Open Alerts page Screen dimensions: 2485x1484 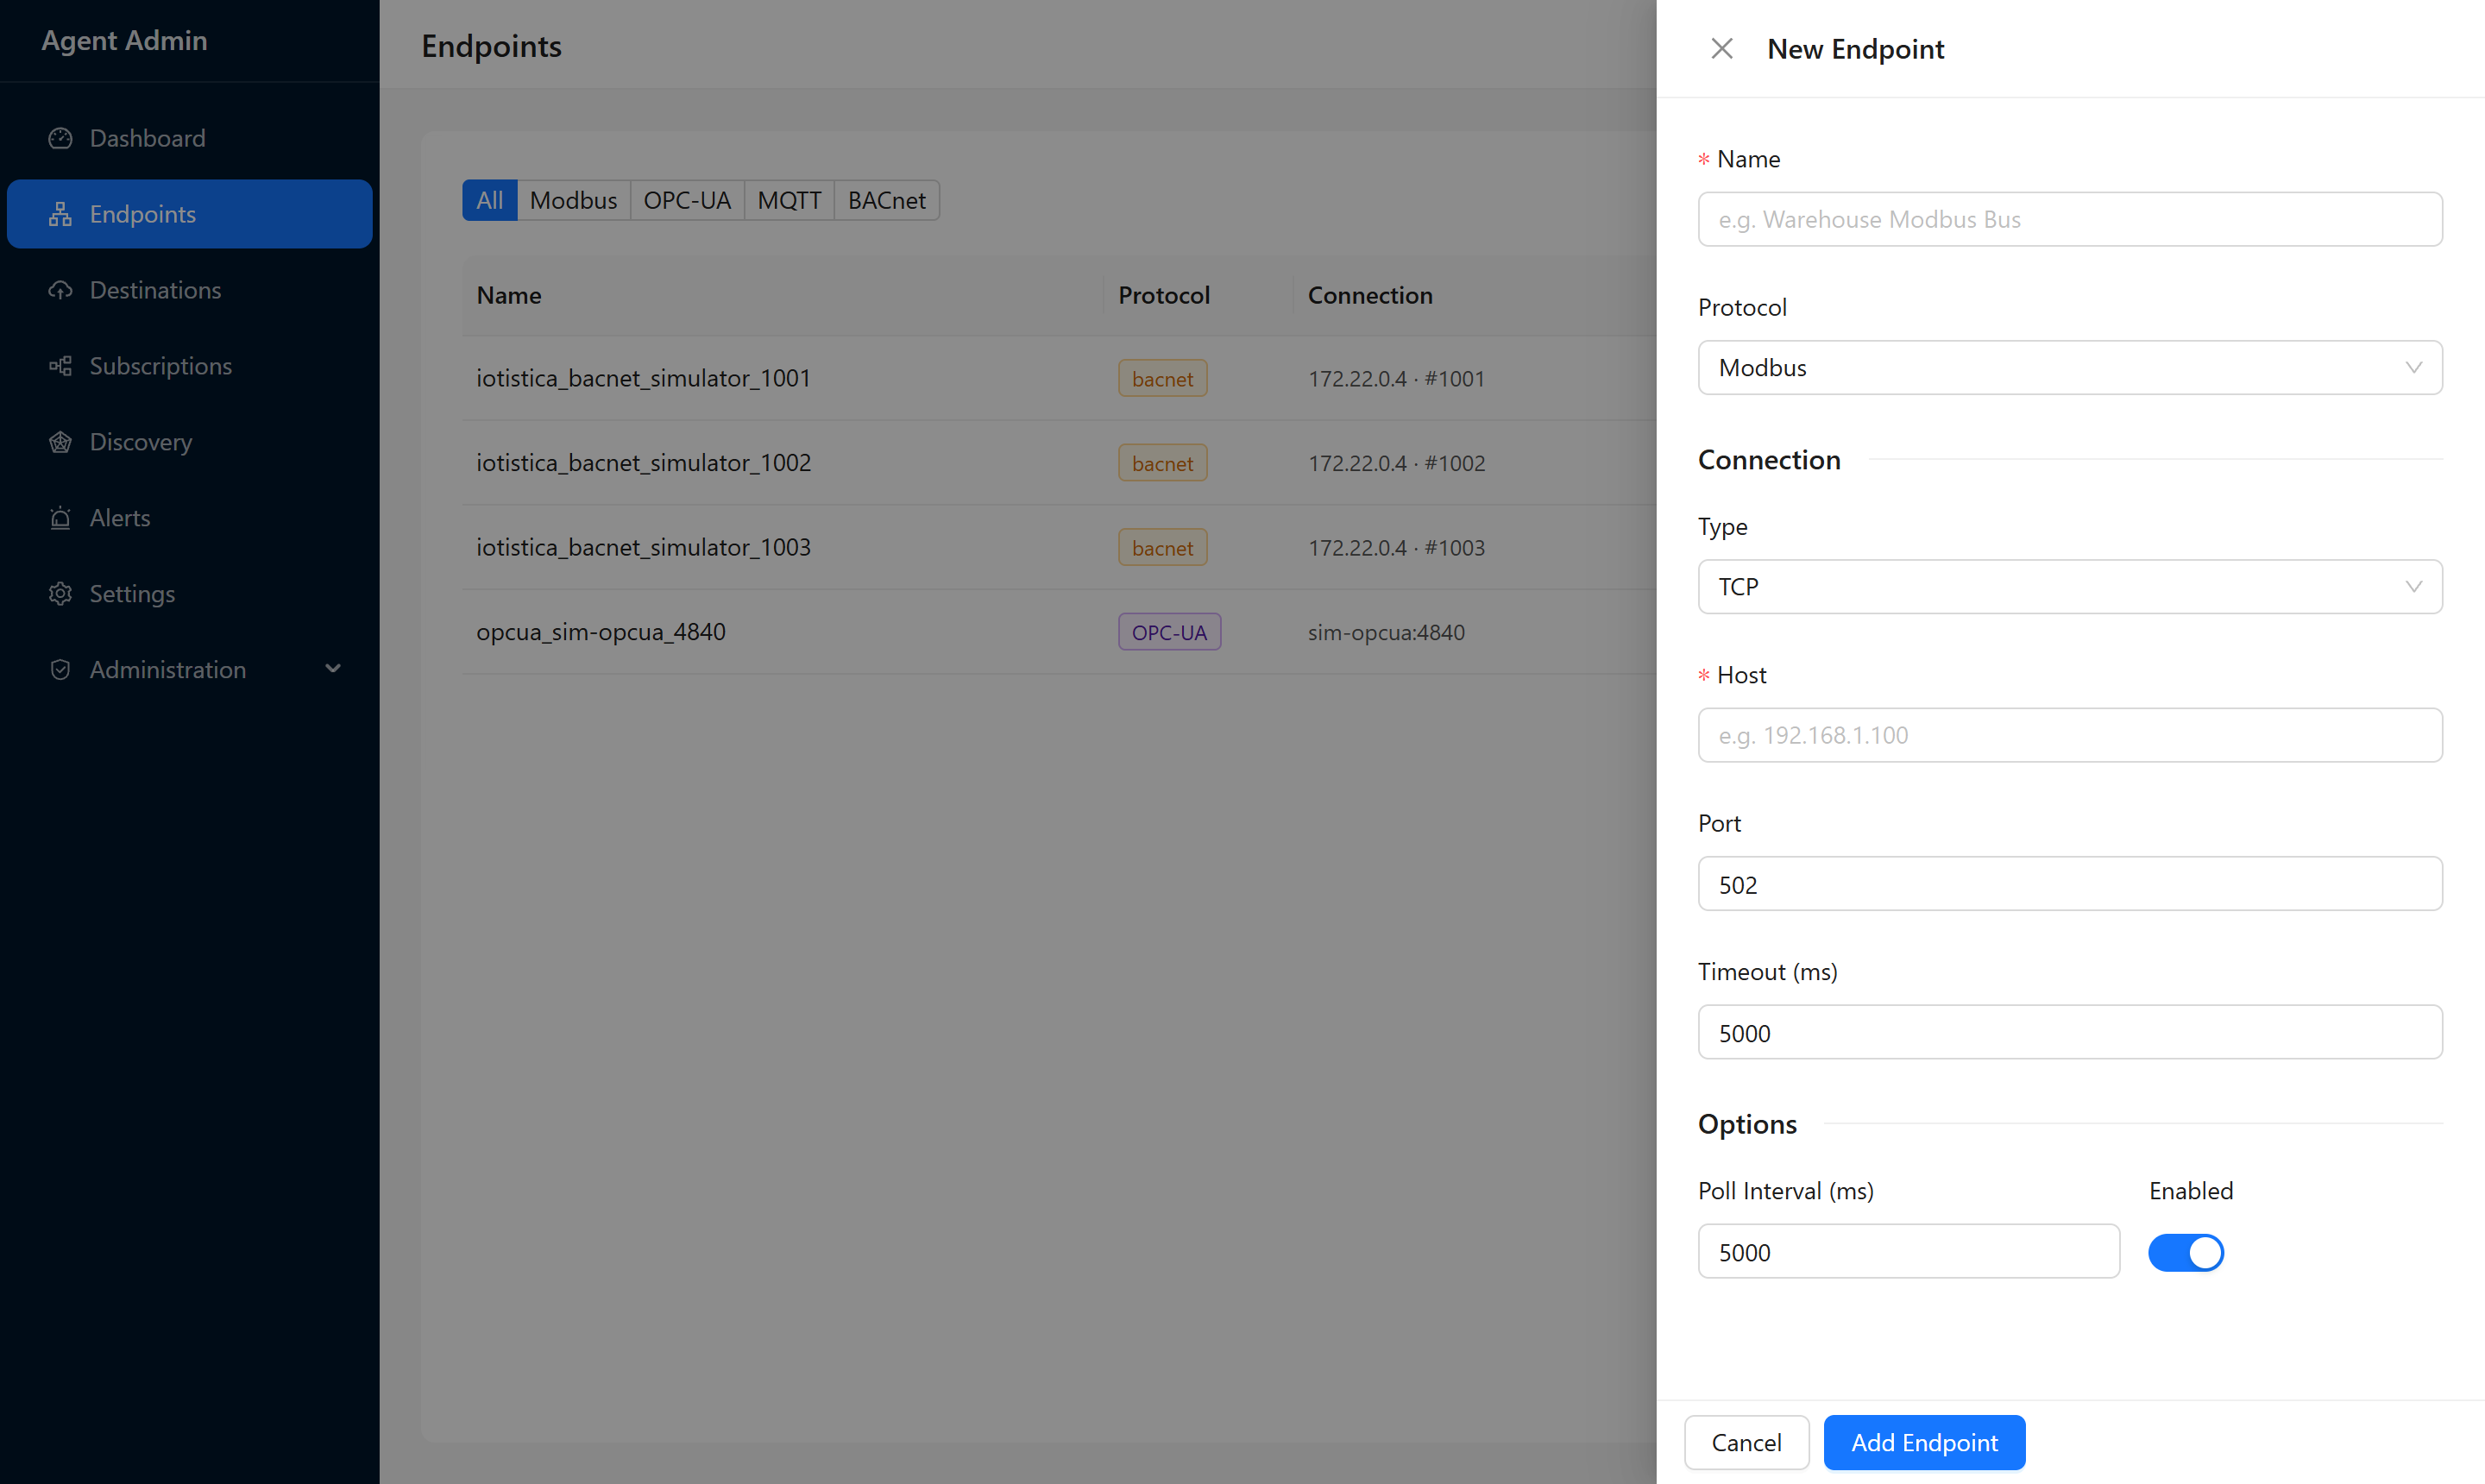coord(190,518)
